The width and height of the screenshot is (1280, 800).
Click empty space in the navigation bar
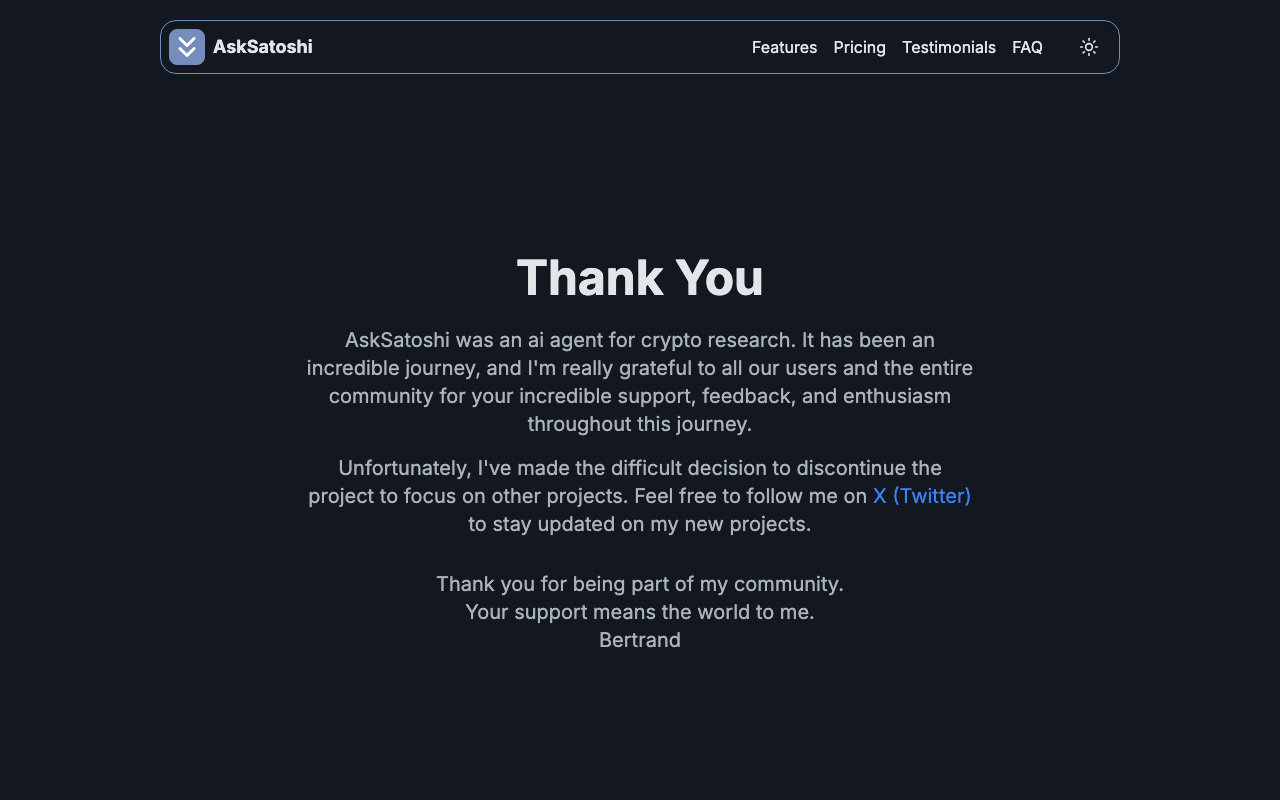[x=530, y=47]
